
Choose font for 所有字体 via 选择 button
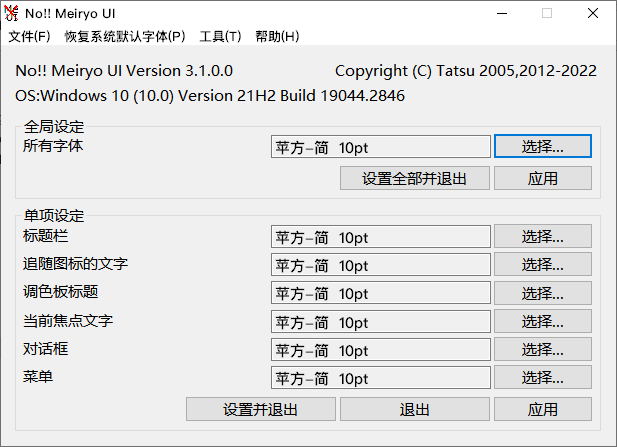[x=543, y=146]
